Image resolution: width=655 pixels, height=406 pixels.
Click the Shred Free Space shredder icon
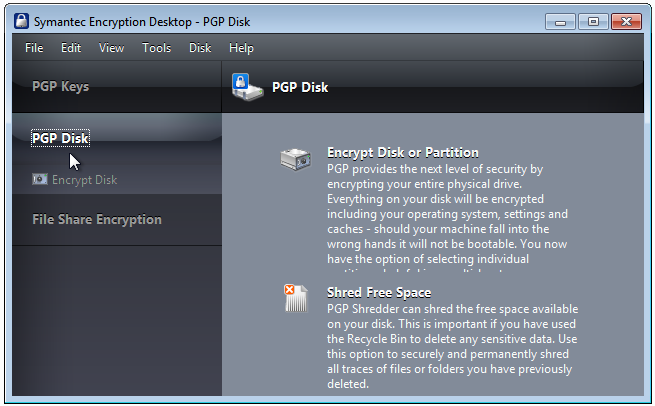297,300
